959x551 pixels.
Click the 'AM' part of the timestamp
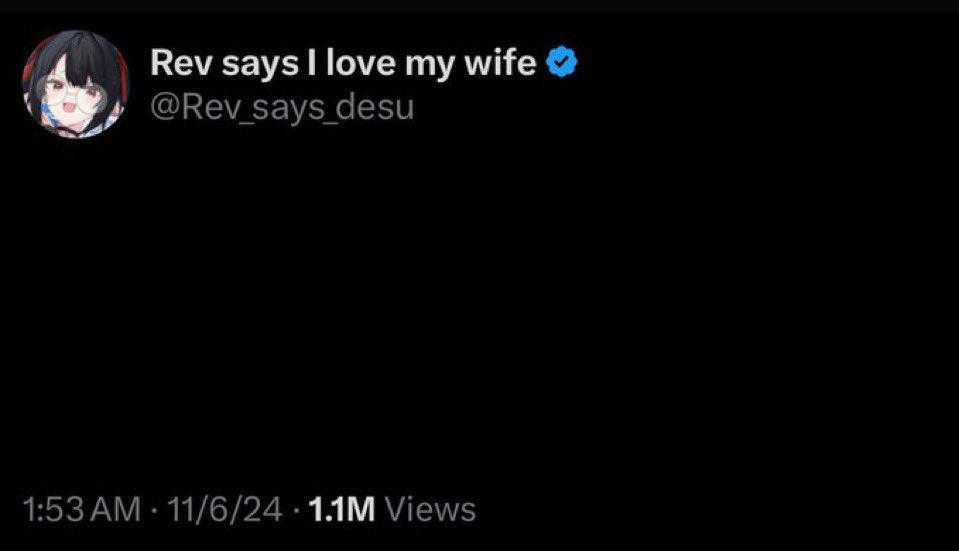coord(115,510)
